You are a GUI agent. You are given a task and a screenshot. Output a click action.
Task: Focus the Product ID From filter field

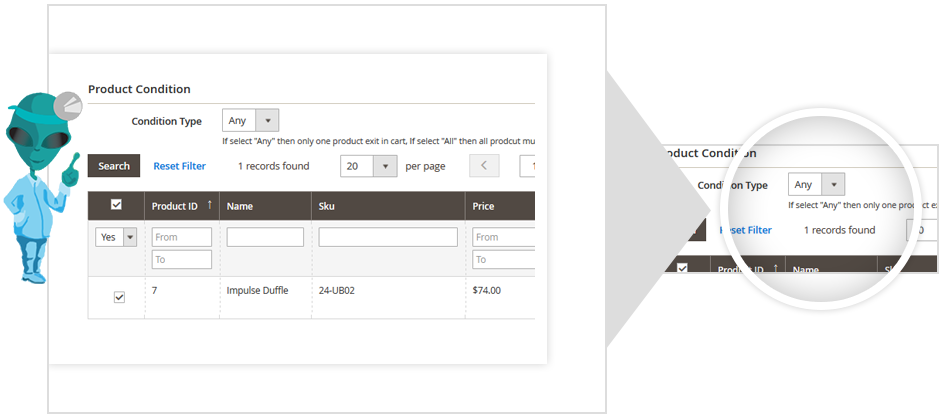[182, 238]
